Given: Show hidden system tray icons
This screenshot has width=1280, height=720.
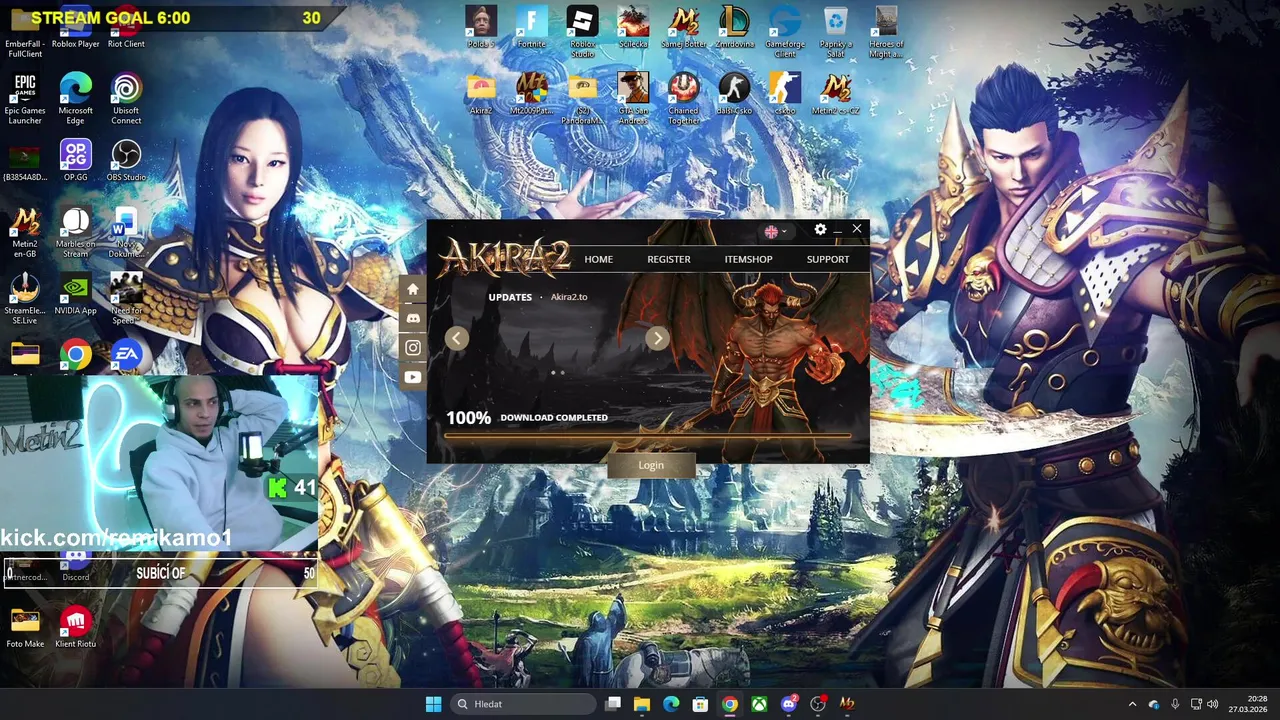Looking at the screenshot, I should click(x=1132, y=704).
